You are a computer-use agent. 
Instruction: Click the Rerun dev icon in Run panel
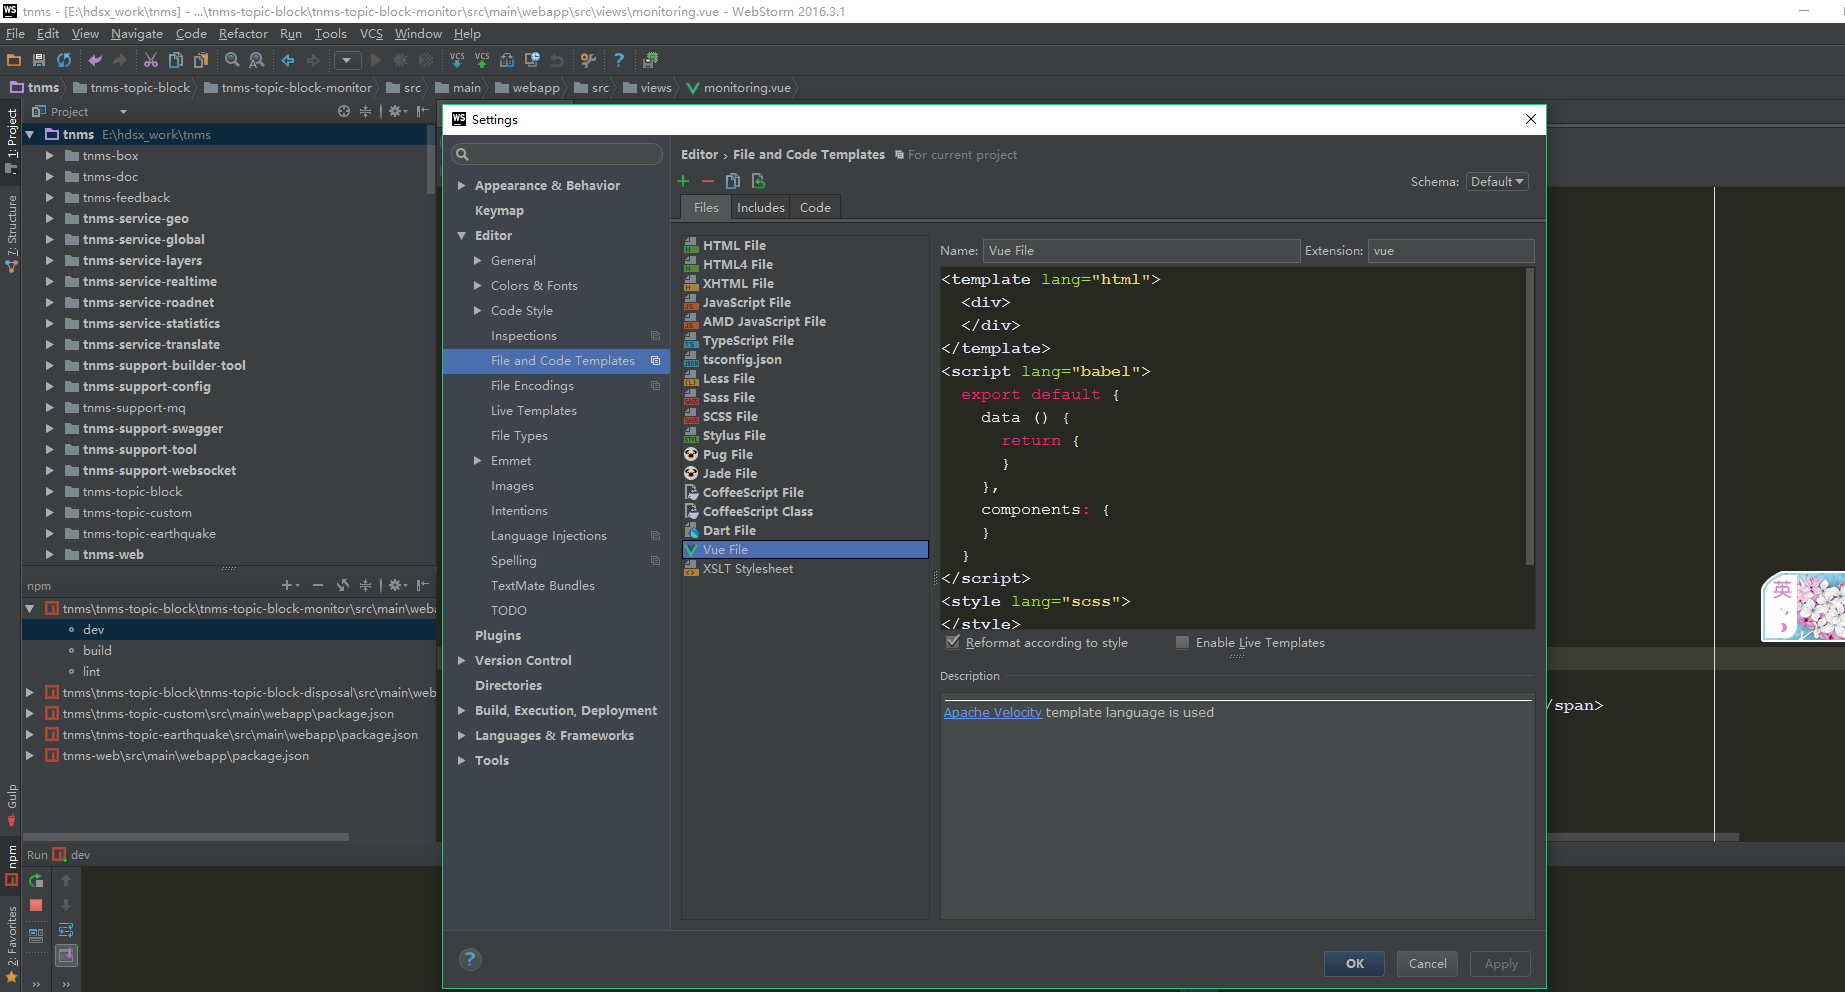(36, 881)
